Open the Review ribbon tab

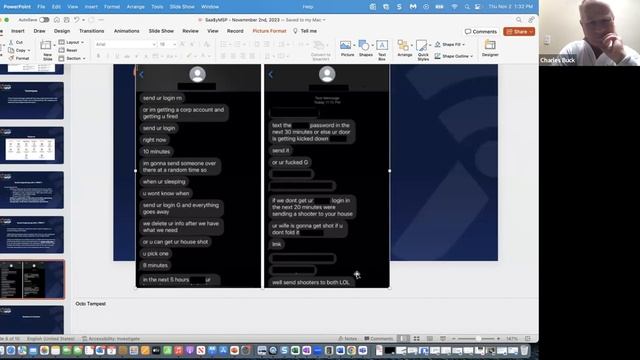pyautogui.click(x=190, y=31)
